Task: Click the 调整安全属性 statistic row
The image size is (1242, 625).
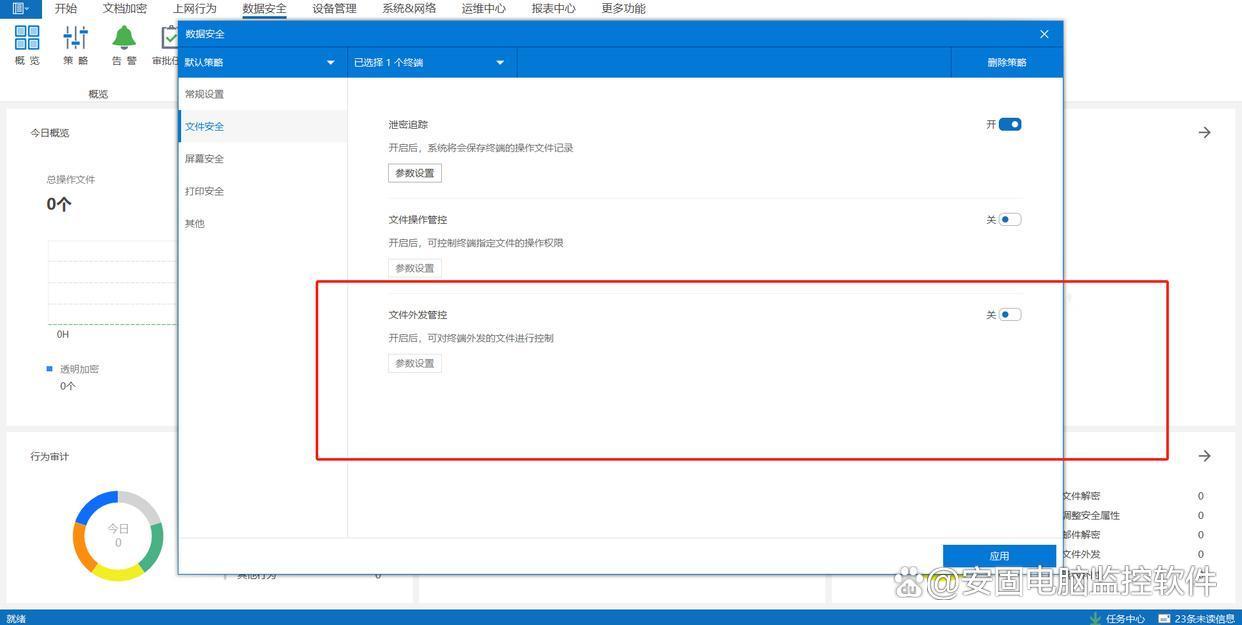Action: 1133,515
